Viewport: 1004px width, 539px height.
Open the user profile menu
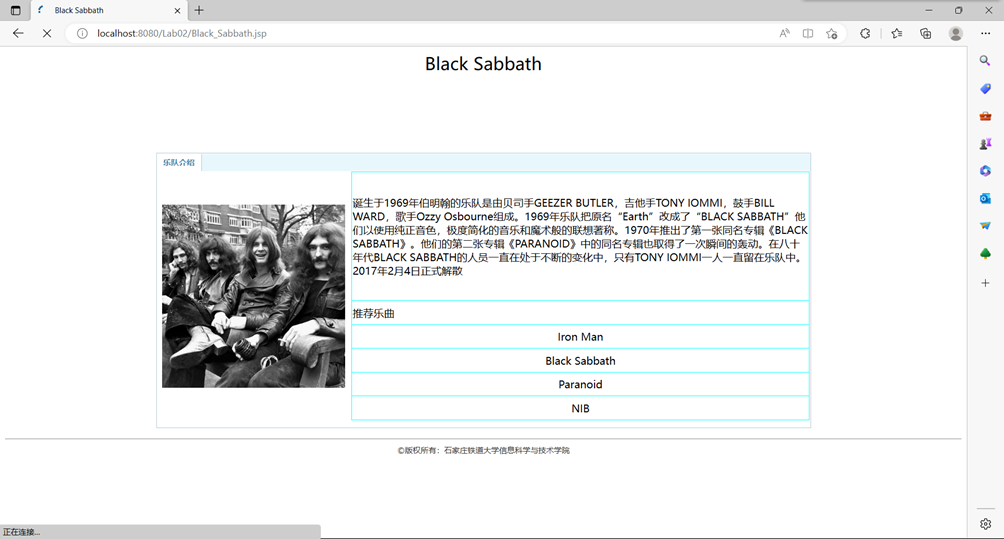[955, 33]
